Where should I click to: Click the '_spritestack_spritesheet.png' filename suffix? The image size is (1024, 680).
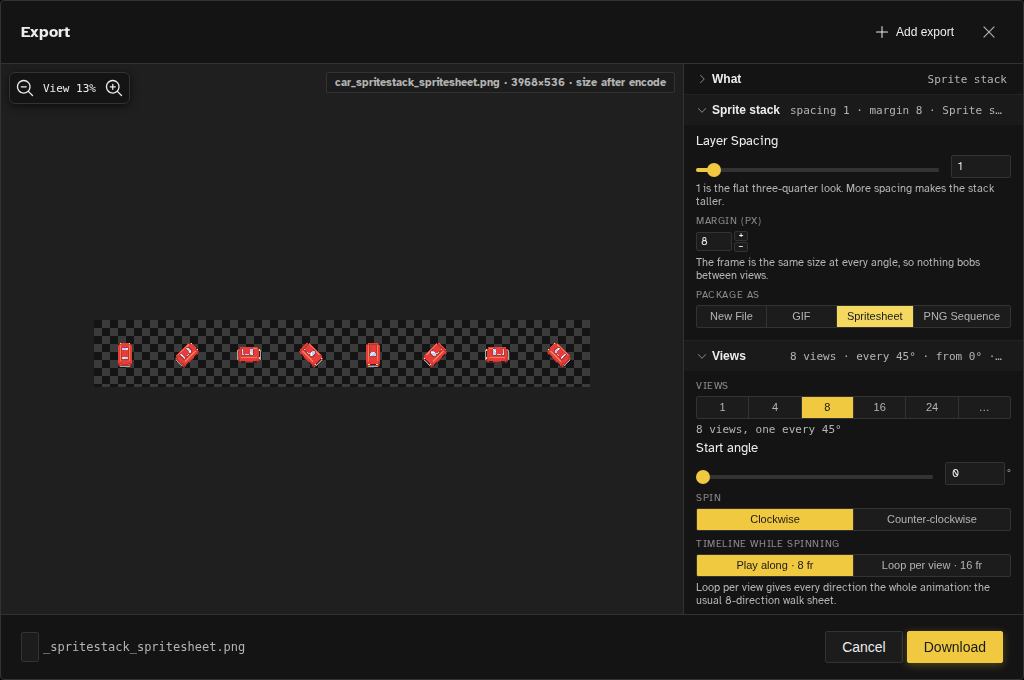(x=144, y=647)
